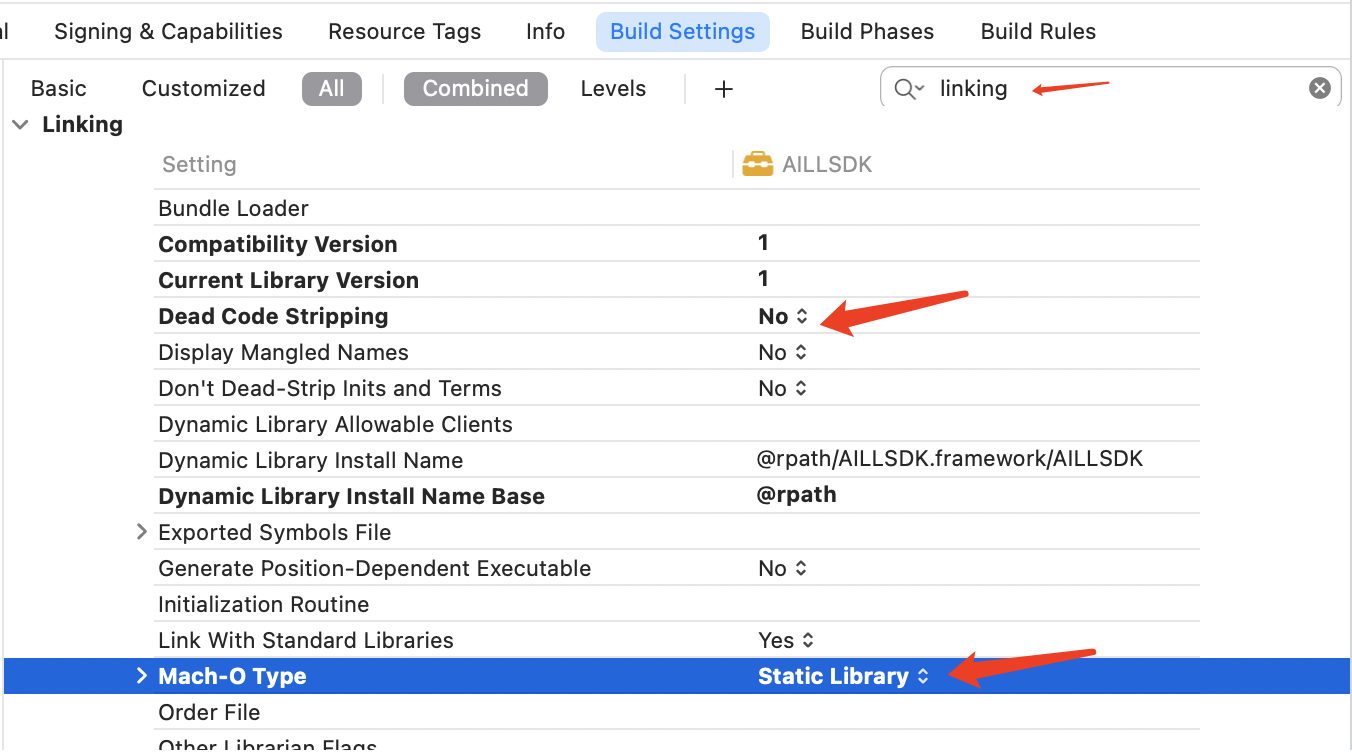Screen dimensions: 1352x753
Task: Clear the linking search with the x icon
Action: 1319,87
